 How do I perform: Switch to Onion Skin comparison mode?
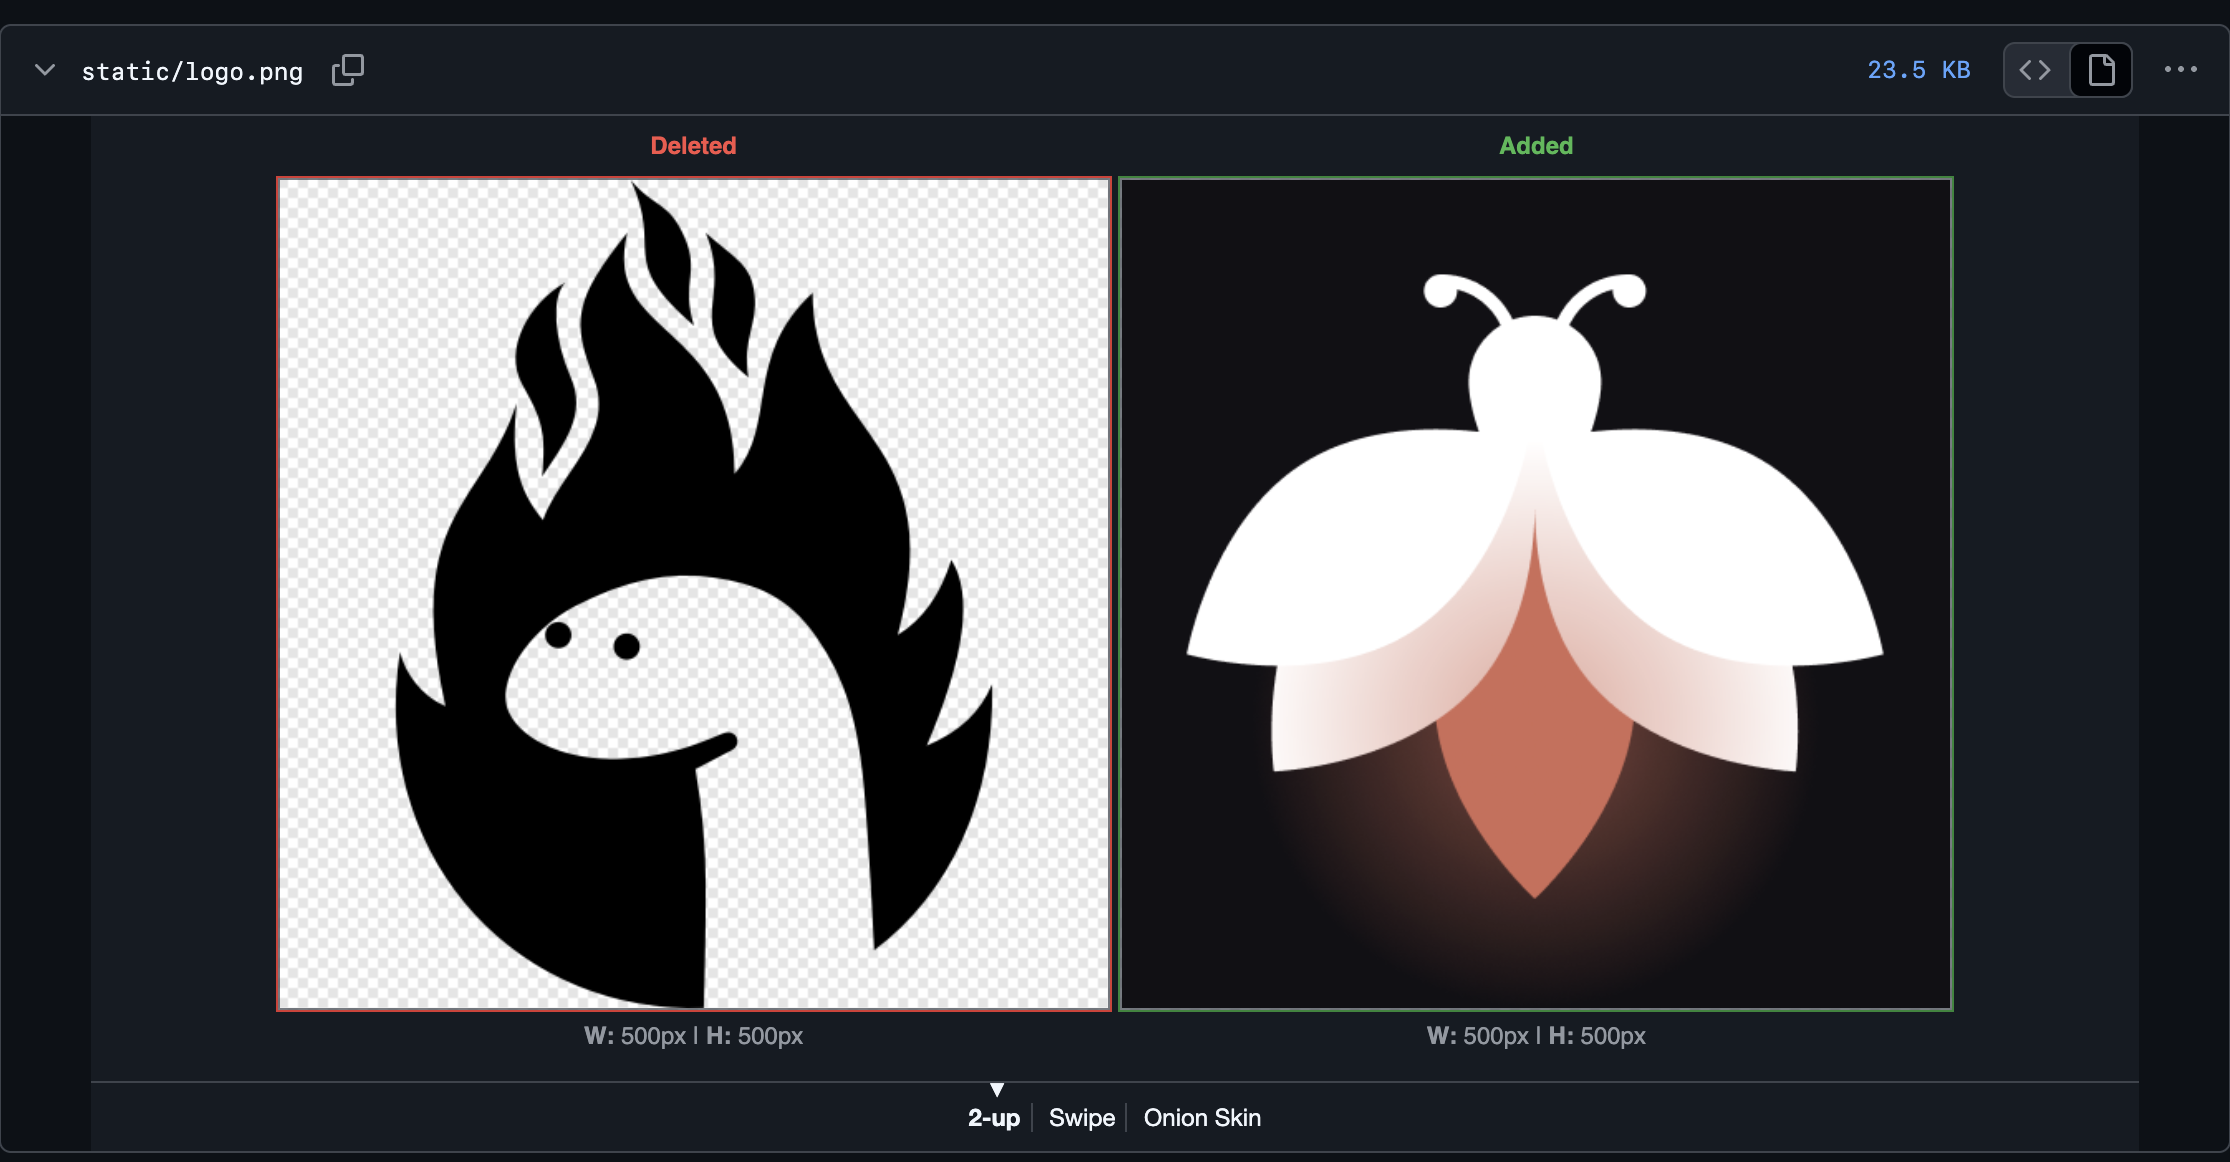pos(1202,1118)
